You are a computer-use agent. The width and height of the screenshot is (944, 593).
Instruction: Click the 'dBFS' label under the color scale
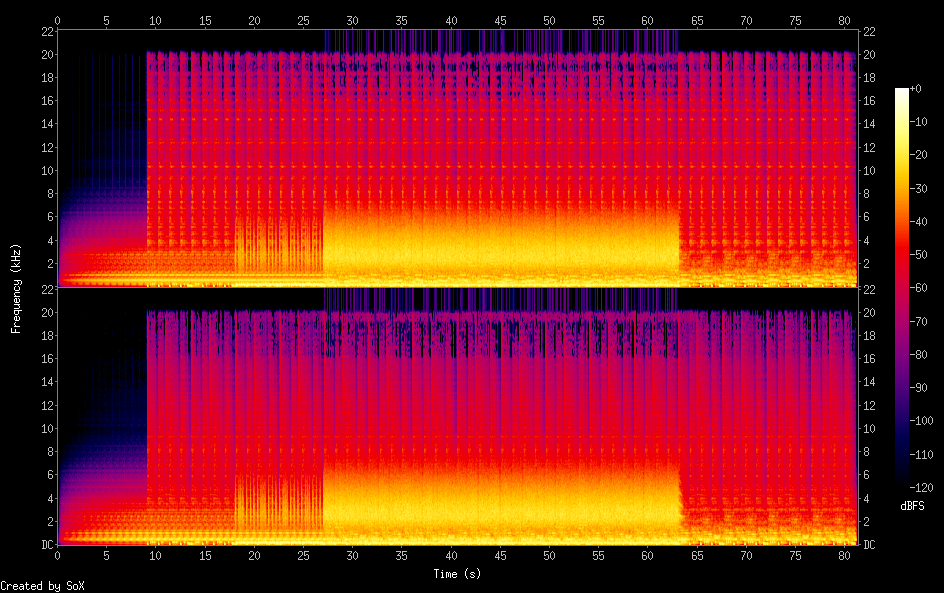point(912,507)
